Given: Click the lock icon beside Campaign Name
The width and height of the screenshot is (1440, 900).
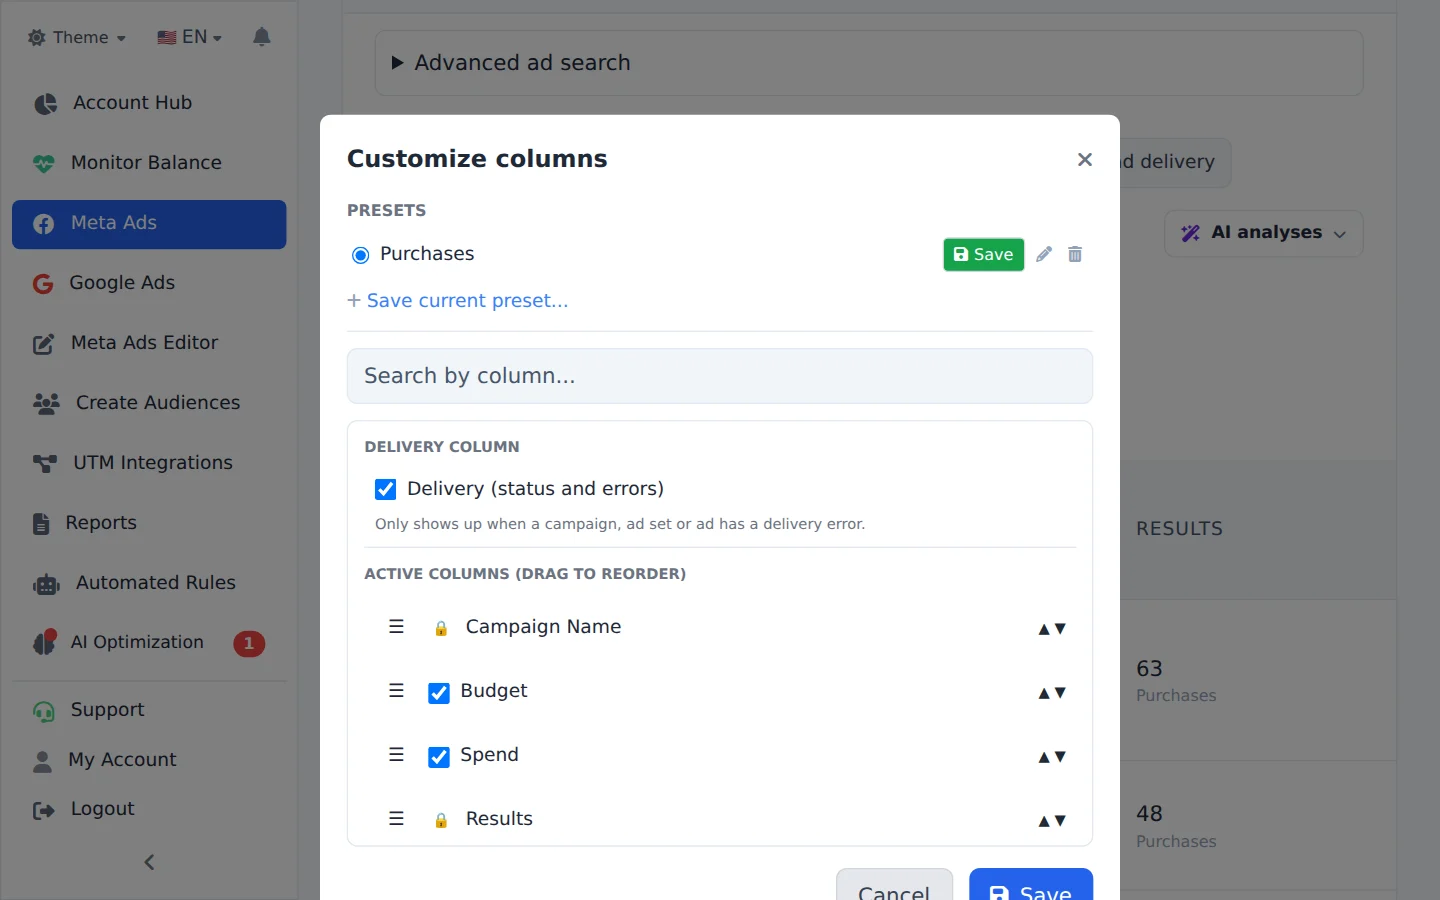Looking at the screenshot, I should point(441,628).
